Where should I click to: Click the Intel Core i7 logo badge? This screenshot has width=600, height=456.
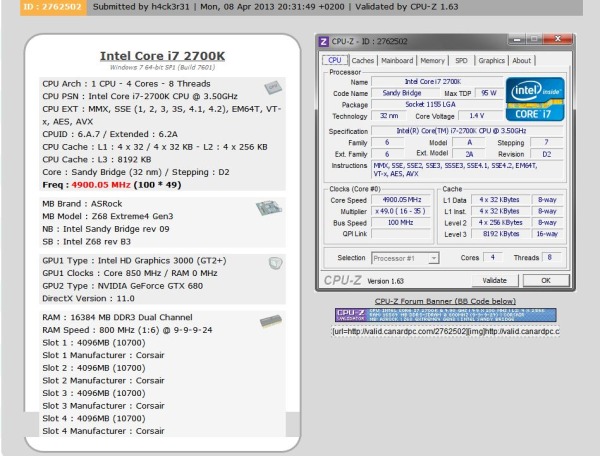(x=535, y=99)
